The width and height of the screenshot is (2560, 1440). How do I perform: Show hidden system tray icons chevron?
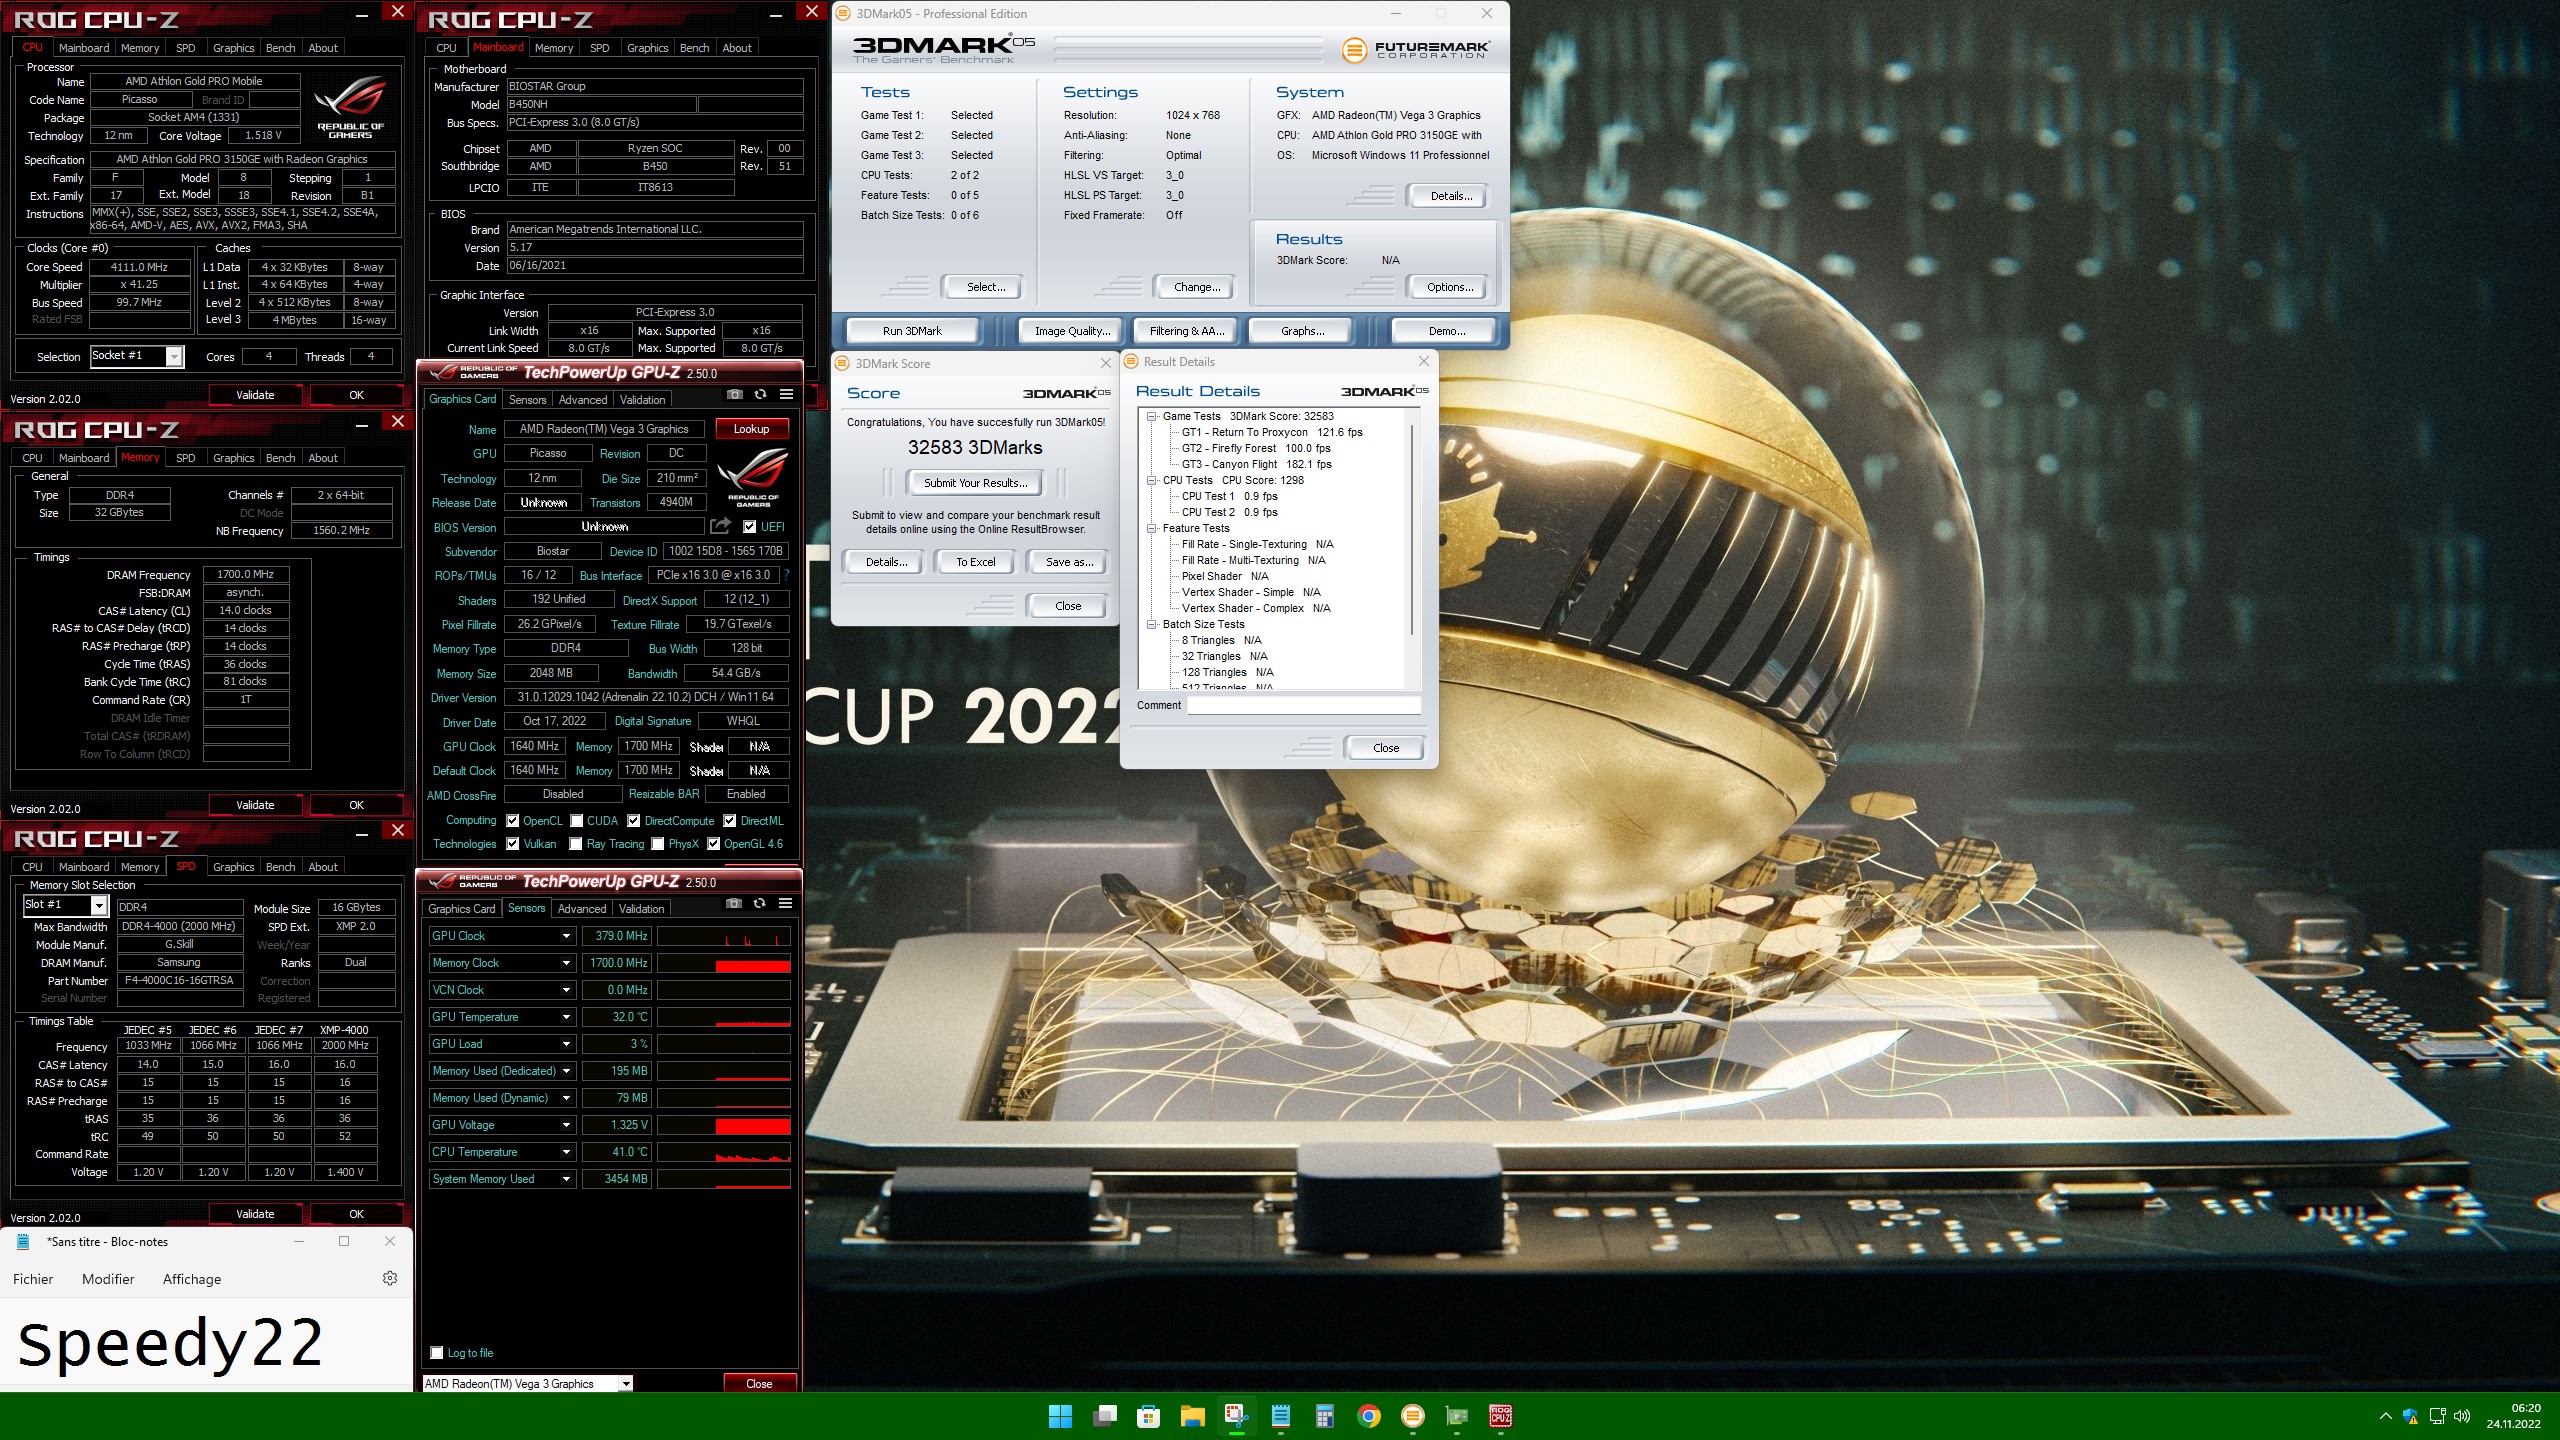(2385, 1416)
